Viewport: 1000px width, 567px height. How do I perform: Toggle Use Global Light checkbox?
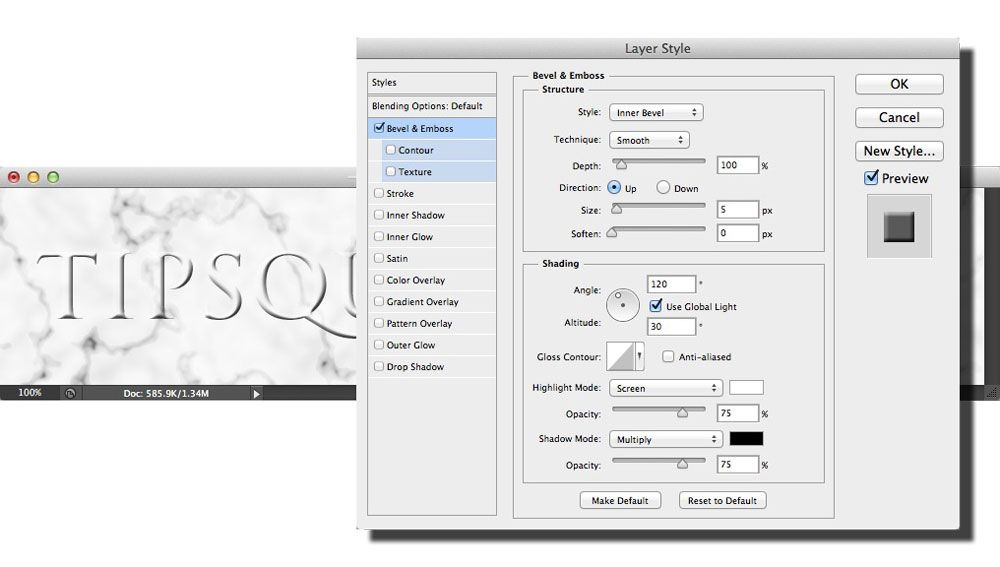[x=656, y=306]
